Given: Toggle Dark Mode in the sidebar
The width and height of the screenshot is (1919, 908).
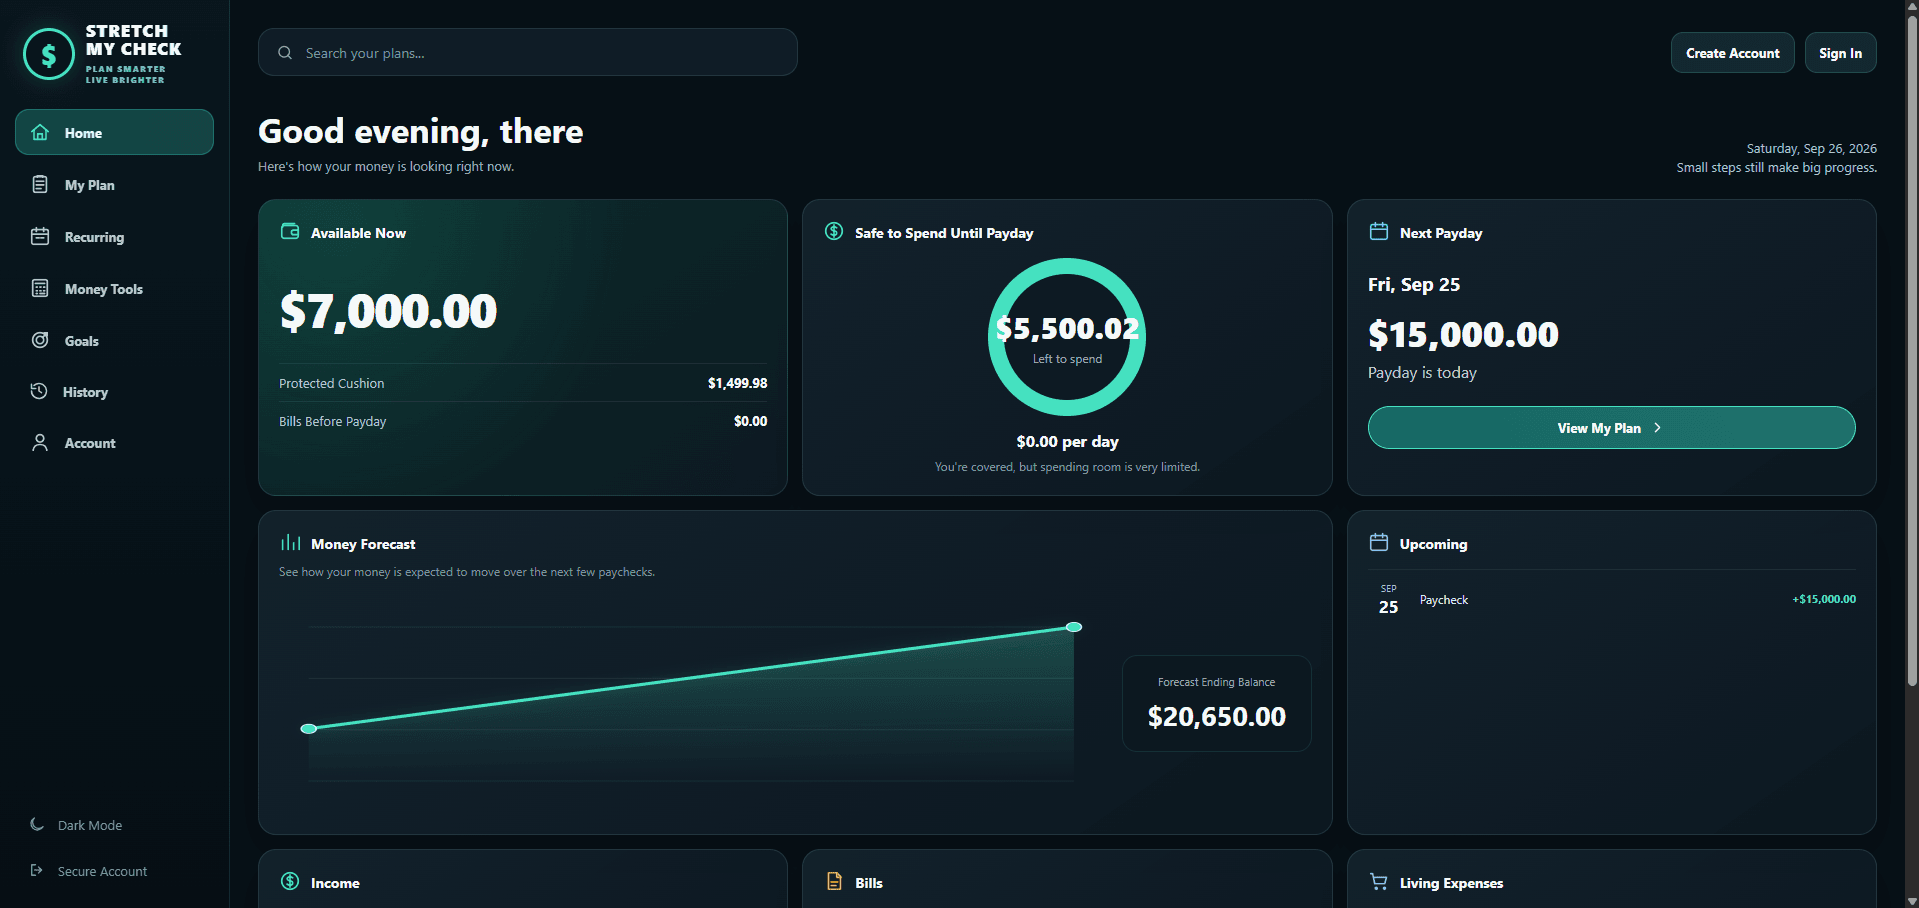Looking at the screenshot, I should pyautogui.click(x=76, y=825).
